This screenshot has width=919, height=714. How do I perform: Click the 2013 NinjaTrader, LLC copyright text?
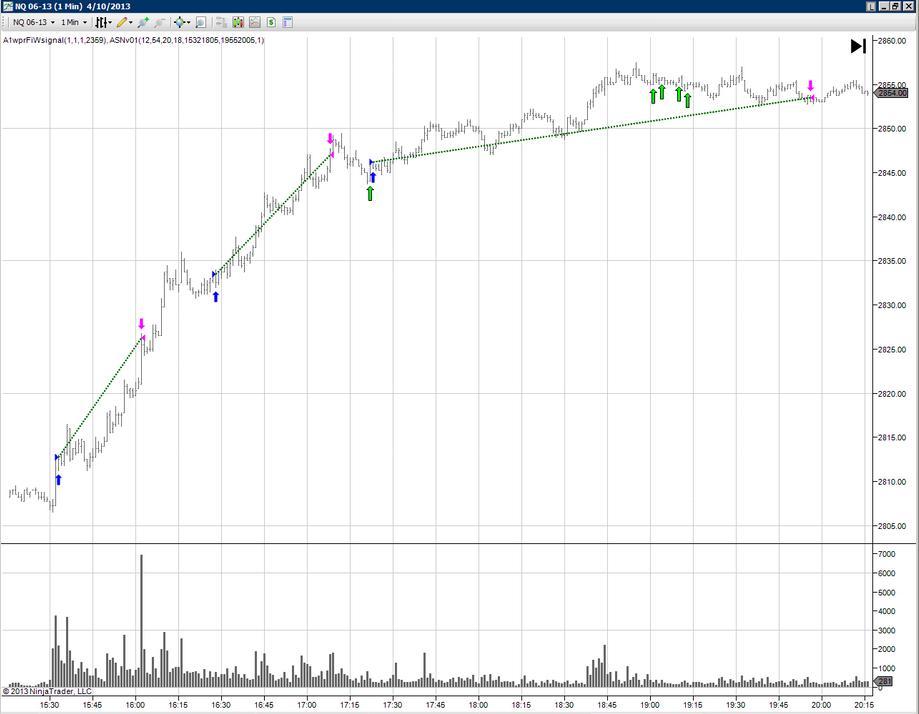point(47,691)
